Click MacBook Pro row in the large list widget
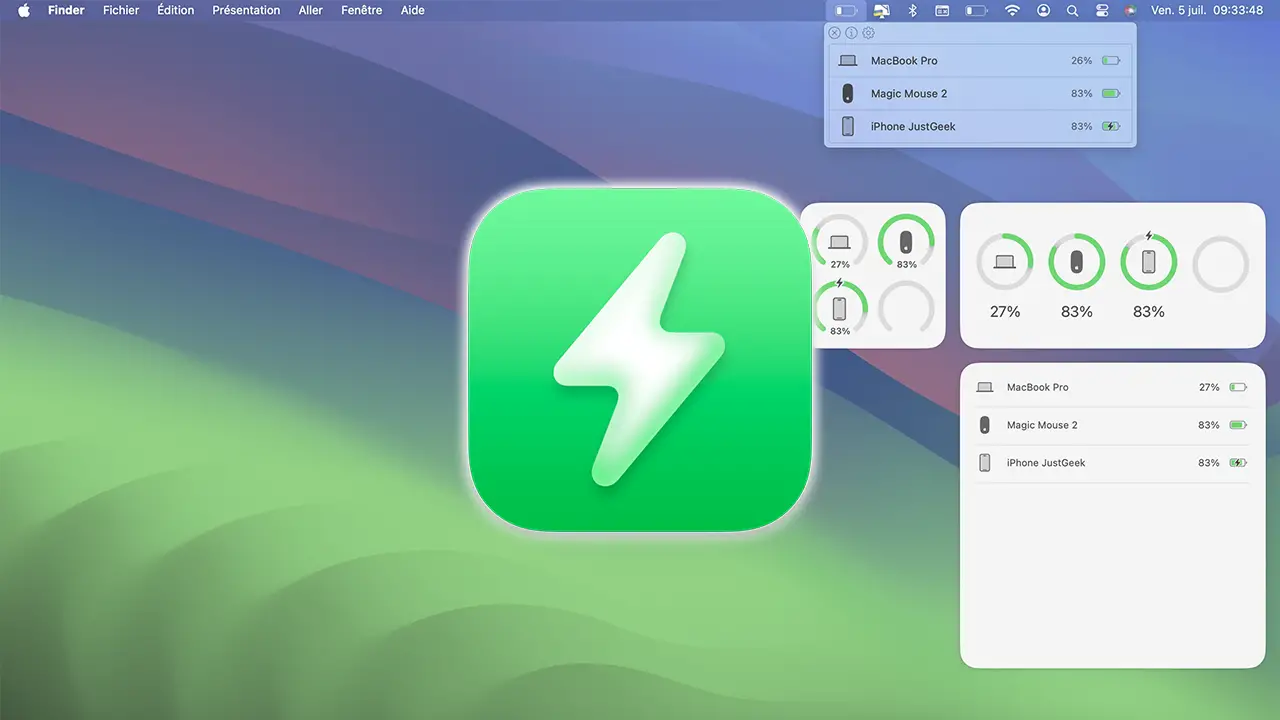This screenshot has width=1280, height=720. tap(1112, 387)
